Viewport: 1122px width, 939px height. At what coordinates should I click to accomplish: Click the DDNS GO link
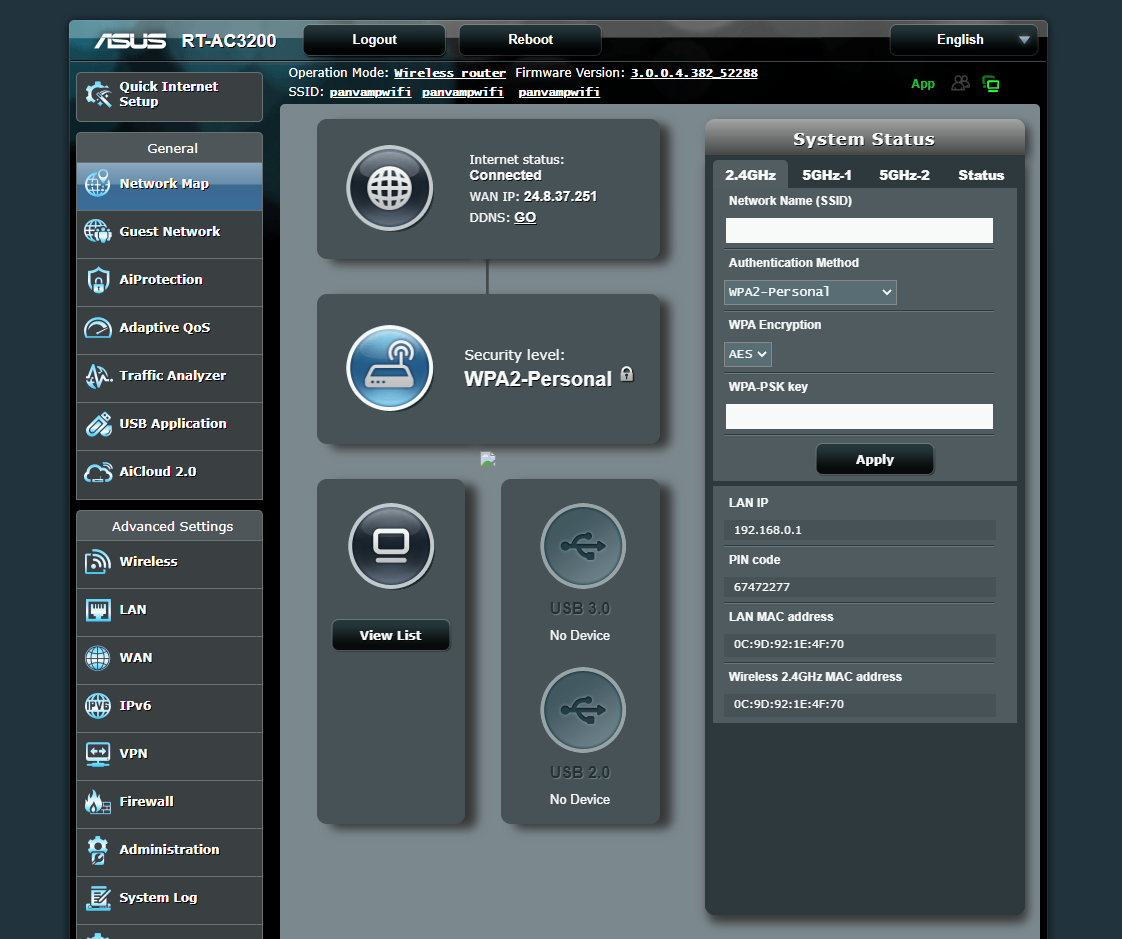(x=525, y=217)
